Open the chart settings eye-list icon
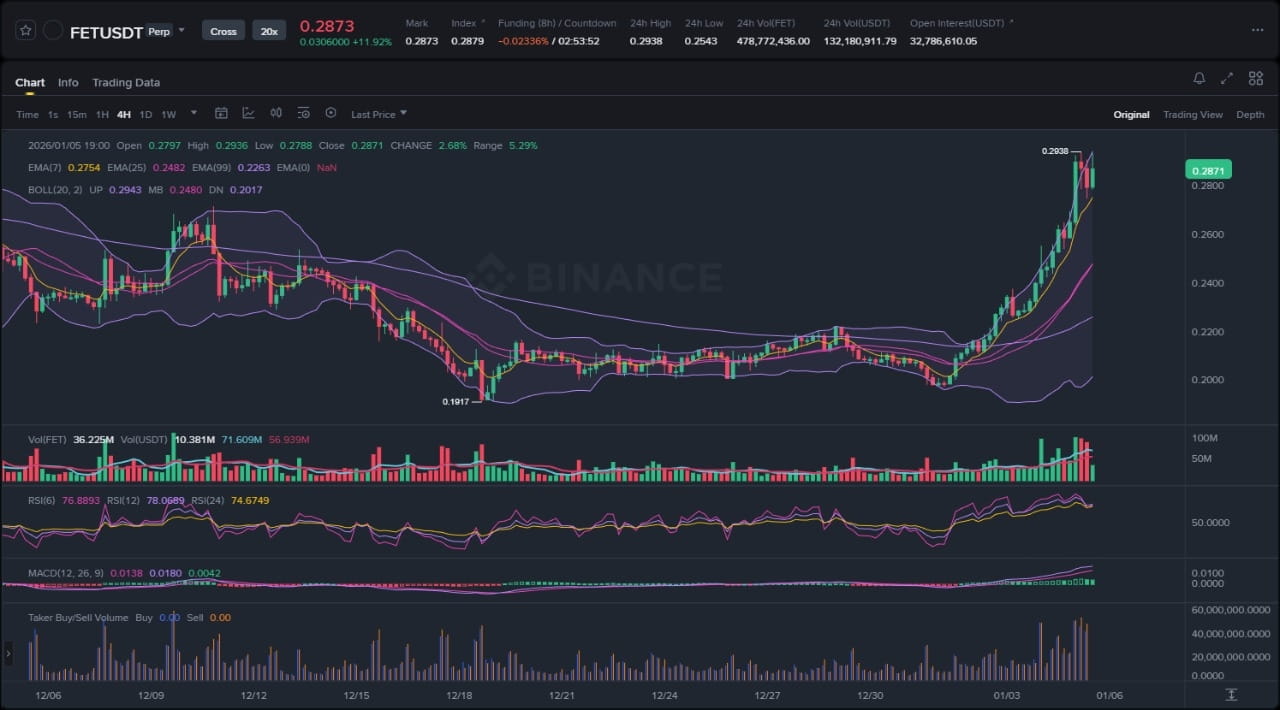The image size is (1280, 710). coord(303,114)
